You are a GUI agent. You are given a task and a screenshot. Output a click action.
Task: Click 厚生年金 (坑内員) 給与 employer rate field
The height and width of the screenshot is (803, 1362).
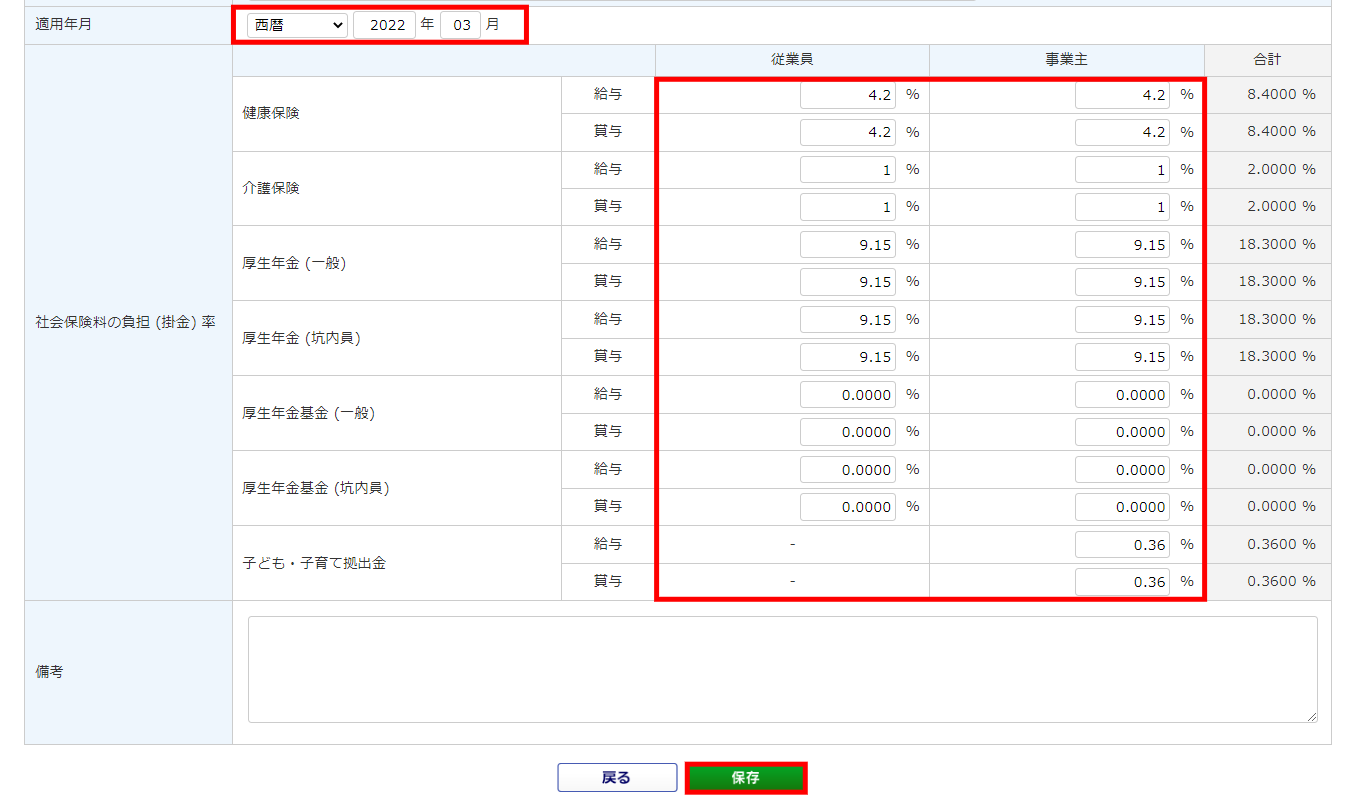tap(1122, 320)
